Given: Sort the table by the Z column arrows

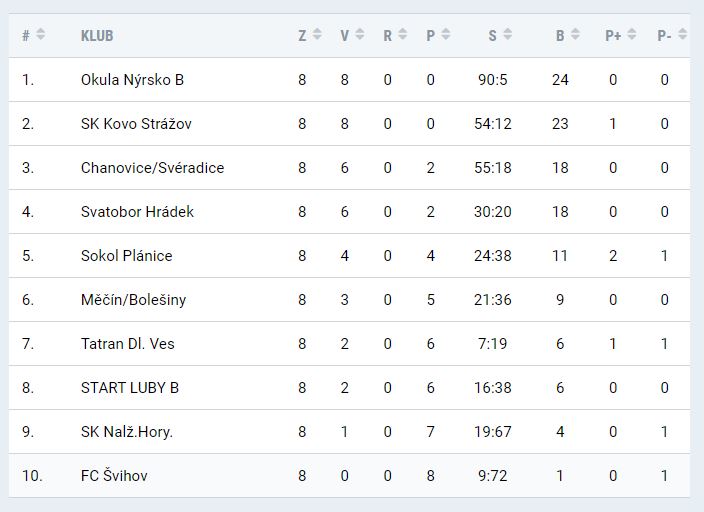Looking at the screenshot, I should 317,35.
